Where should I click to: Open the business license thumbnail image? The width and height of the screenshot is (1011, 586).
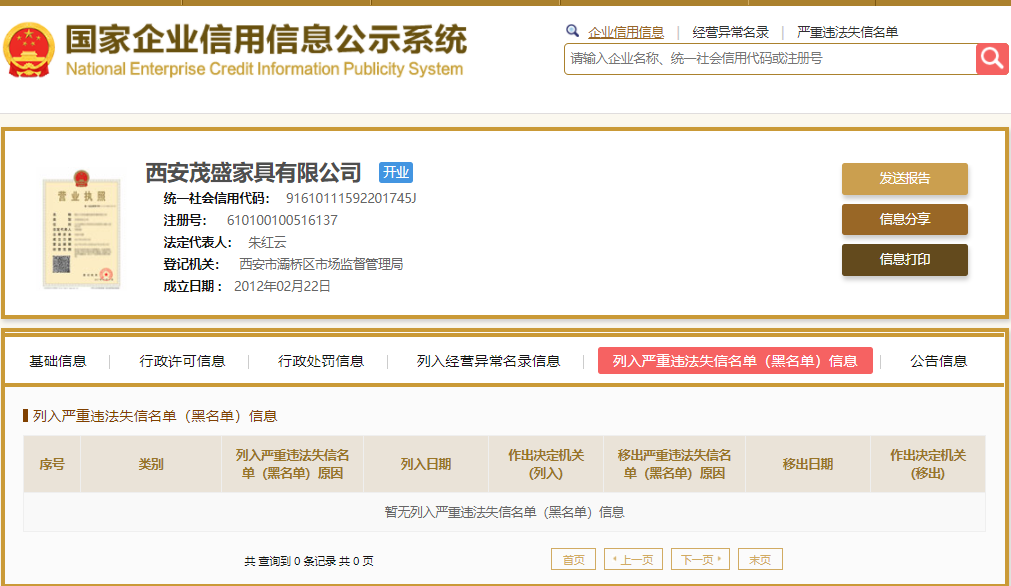[x=81, y=229]
